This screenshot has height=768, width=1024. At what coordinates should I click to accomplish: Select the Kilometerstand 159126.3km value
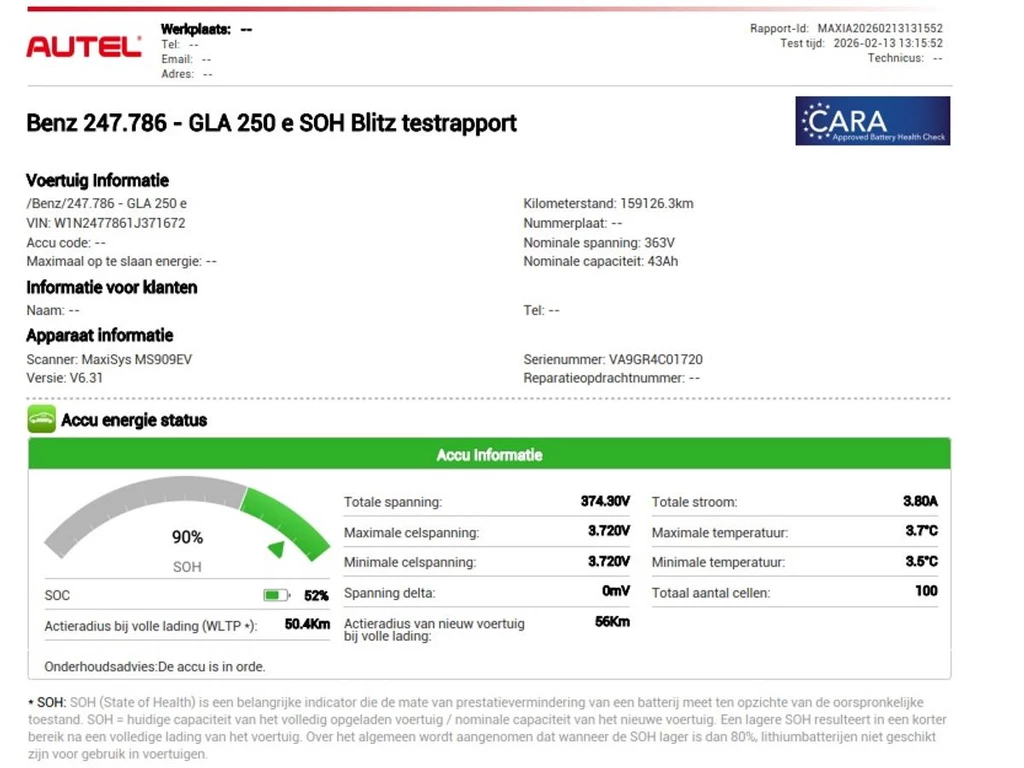650,203
